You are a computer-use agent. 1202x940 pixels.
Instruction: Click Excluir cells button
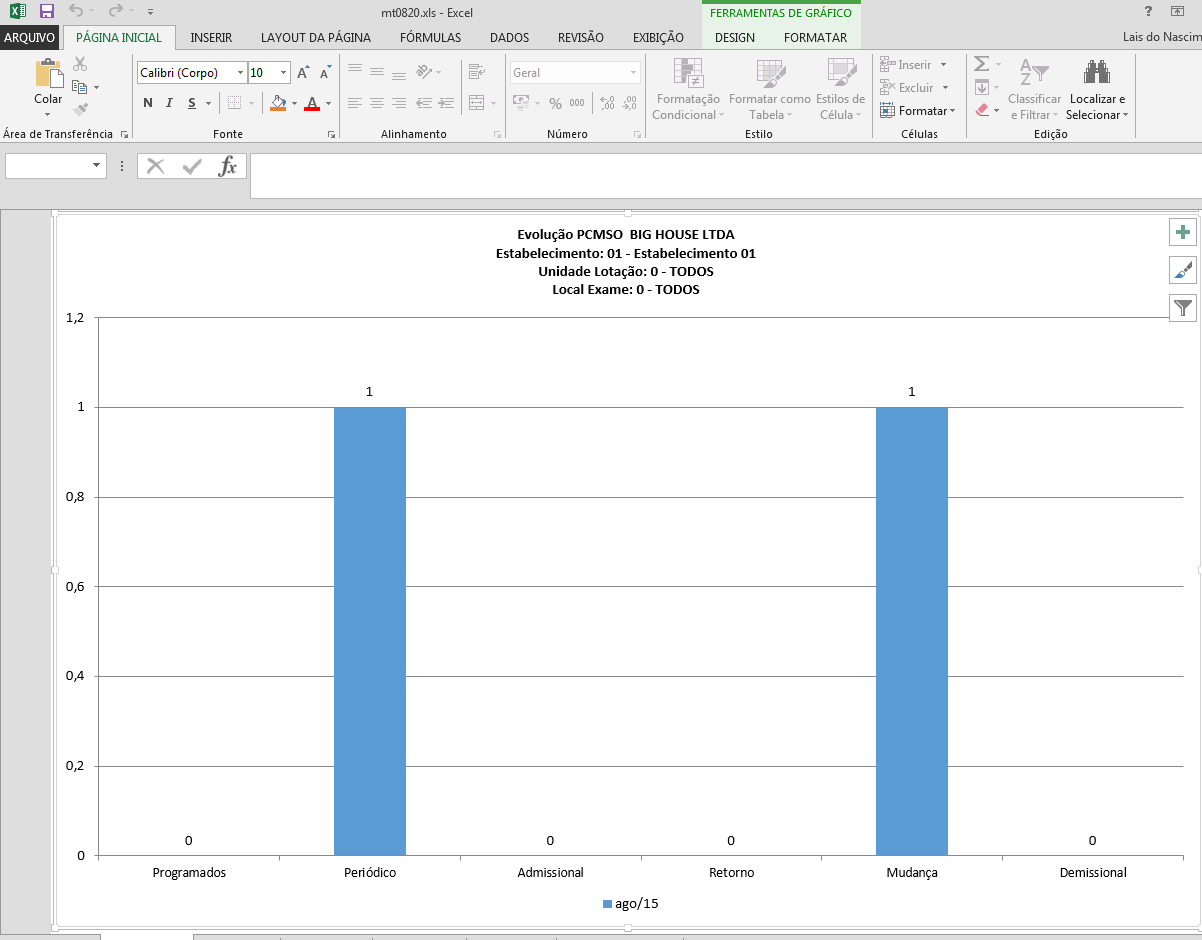pos(913,88)
